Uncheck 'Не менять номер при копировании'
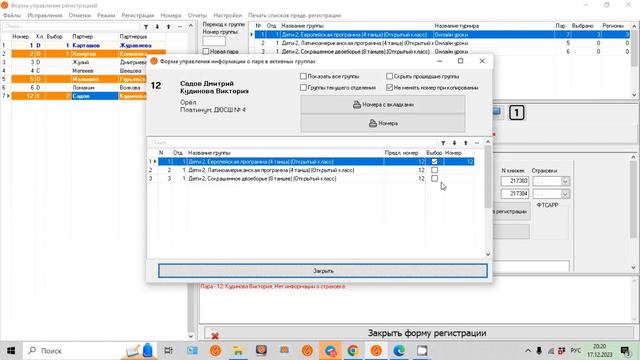Screen dimensions: 640x360 (x=389, y=87)
